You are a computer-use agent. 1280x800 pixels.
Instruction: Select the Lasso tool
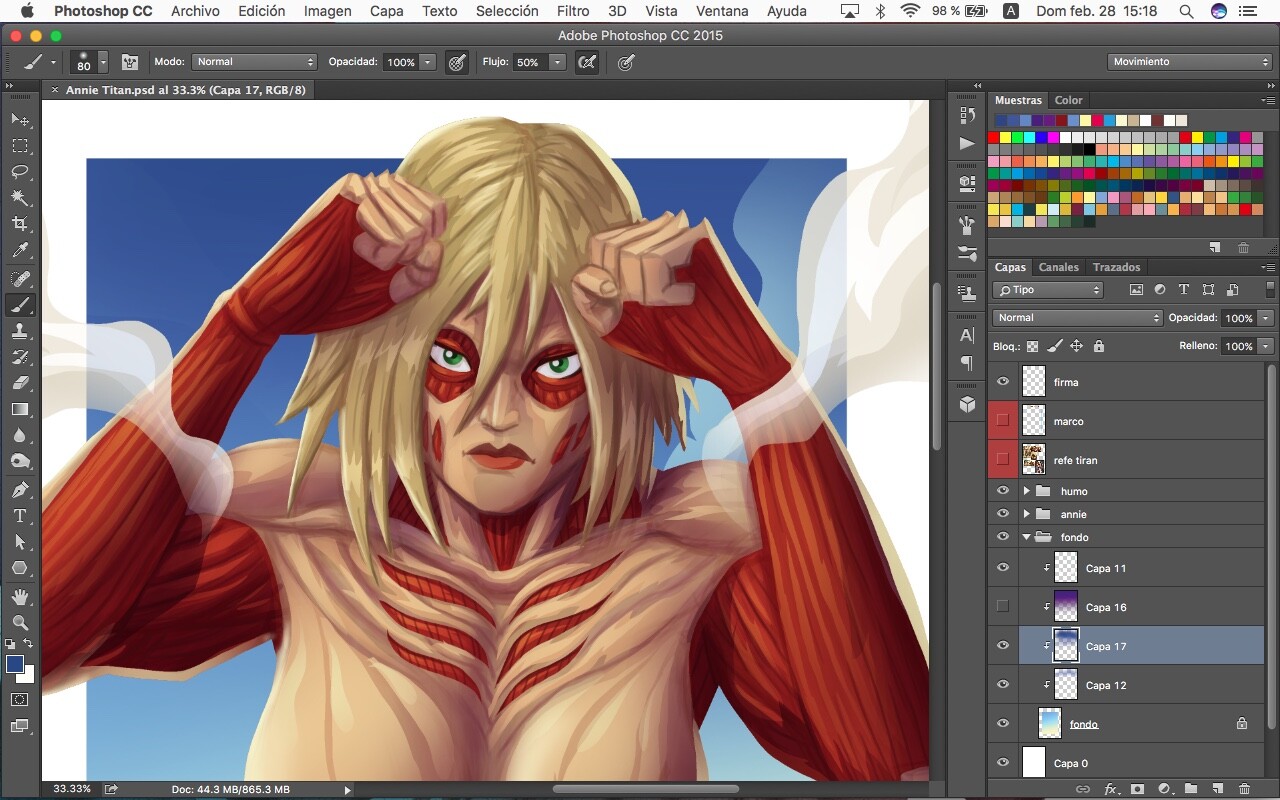(20, 172)
